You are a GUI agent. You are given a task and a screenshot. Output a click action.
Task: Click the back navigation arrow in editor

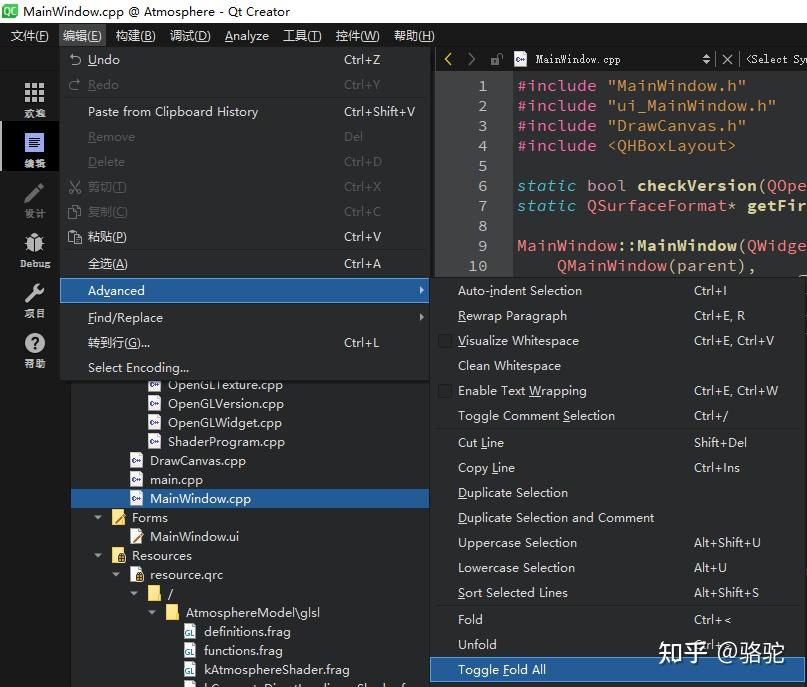point(448,60)
